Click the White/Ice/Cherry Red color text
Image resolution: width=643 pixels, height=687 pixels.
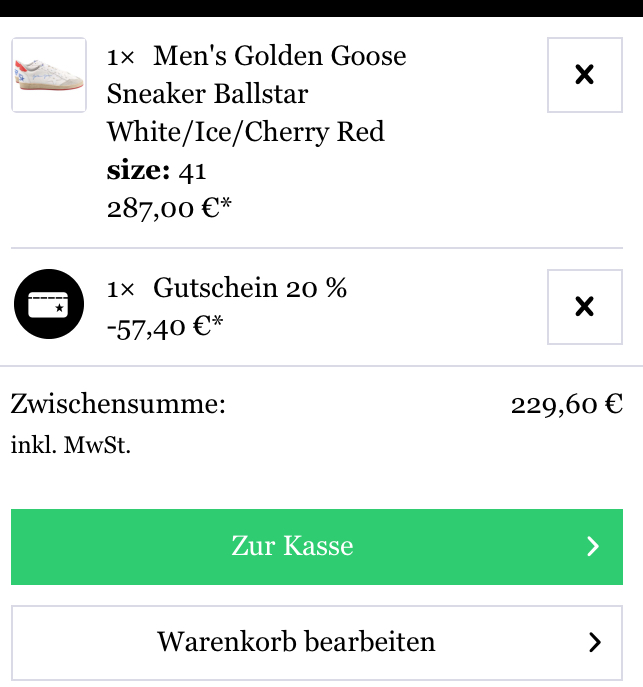pos(246,132)
